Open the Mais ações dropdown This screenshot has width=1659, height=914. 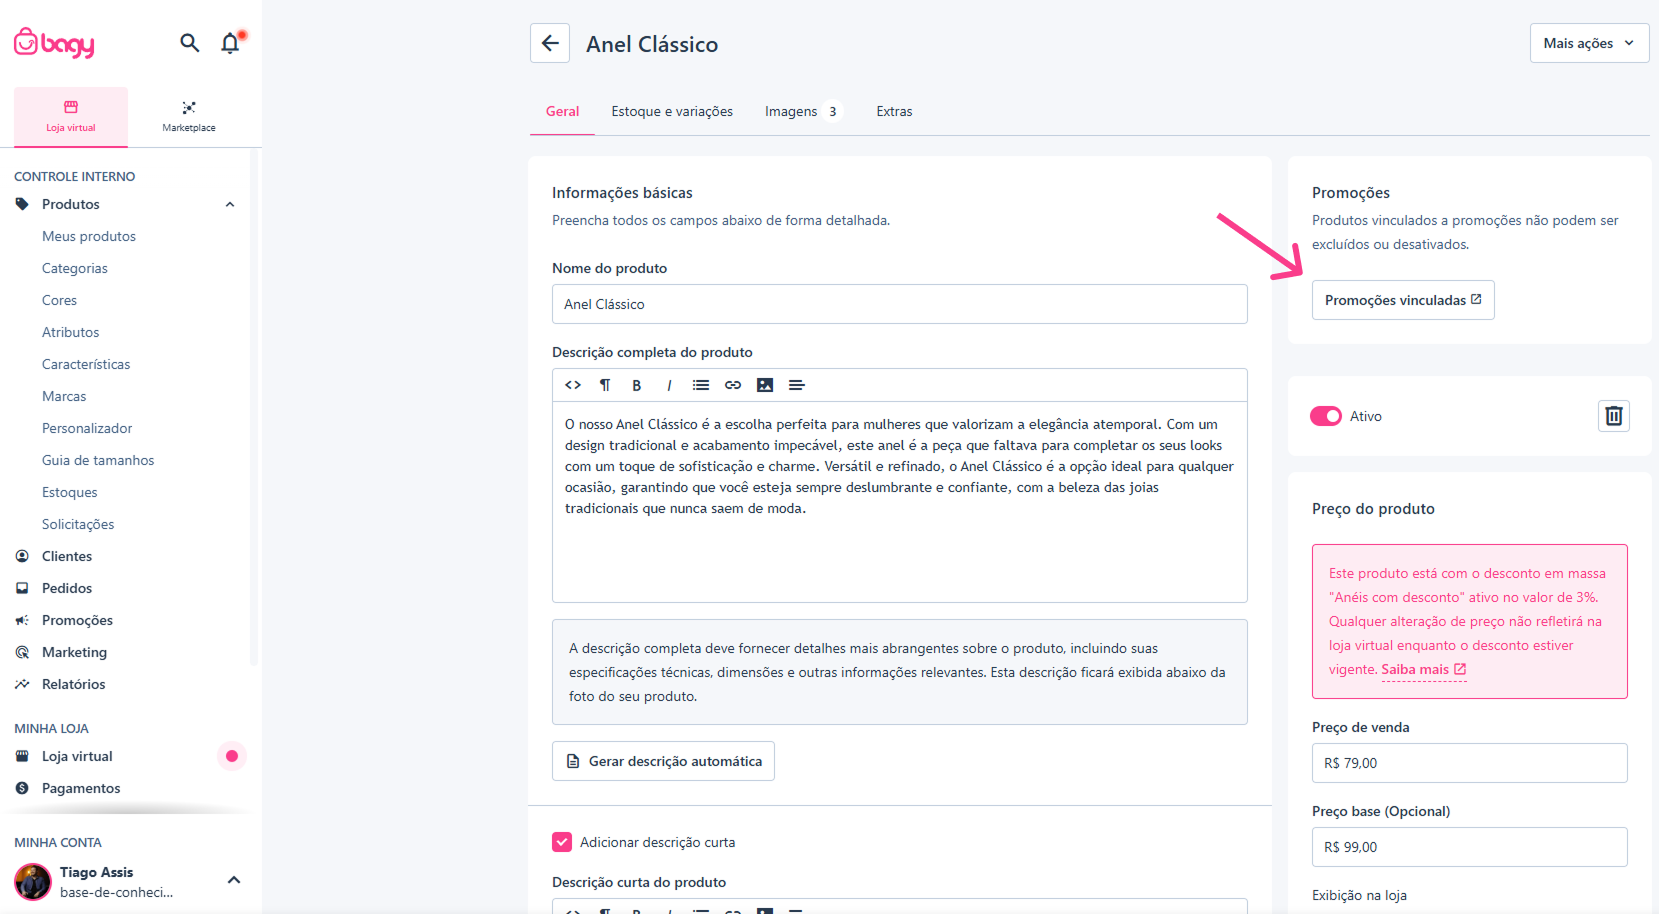click(1589, 43)
